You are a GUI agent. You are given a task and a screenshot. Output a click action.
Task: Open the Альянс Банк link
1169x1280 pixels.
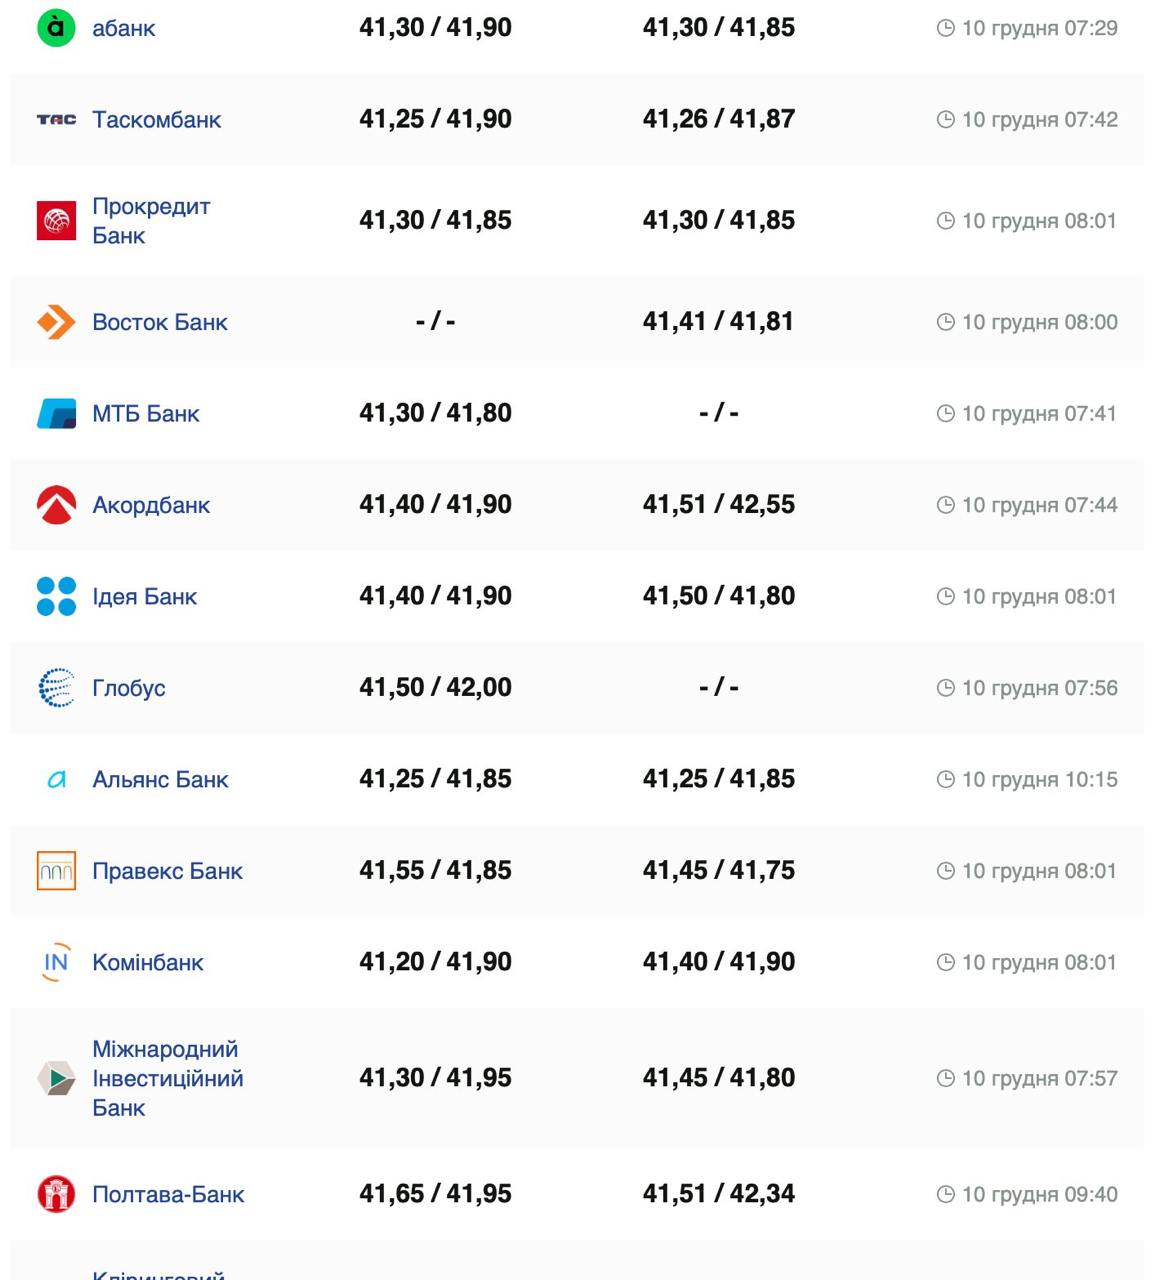[160, 779]
